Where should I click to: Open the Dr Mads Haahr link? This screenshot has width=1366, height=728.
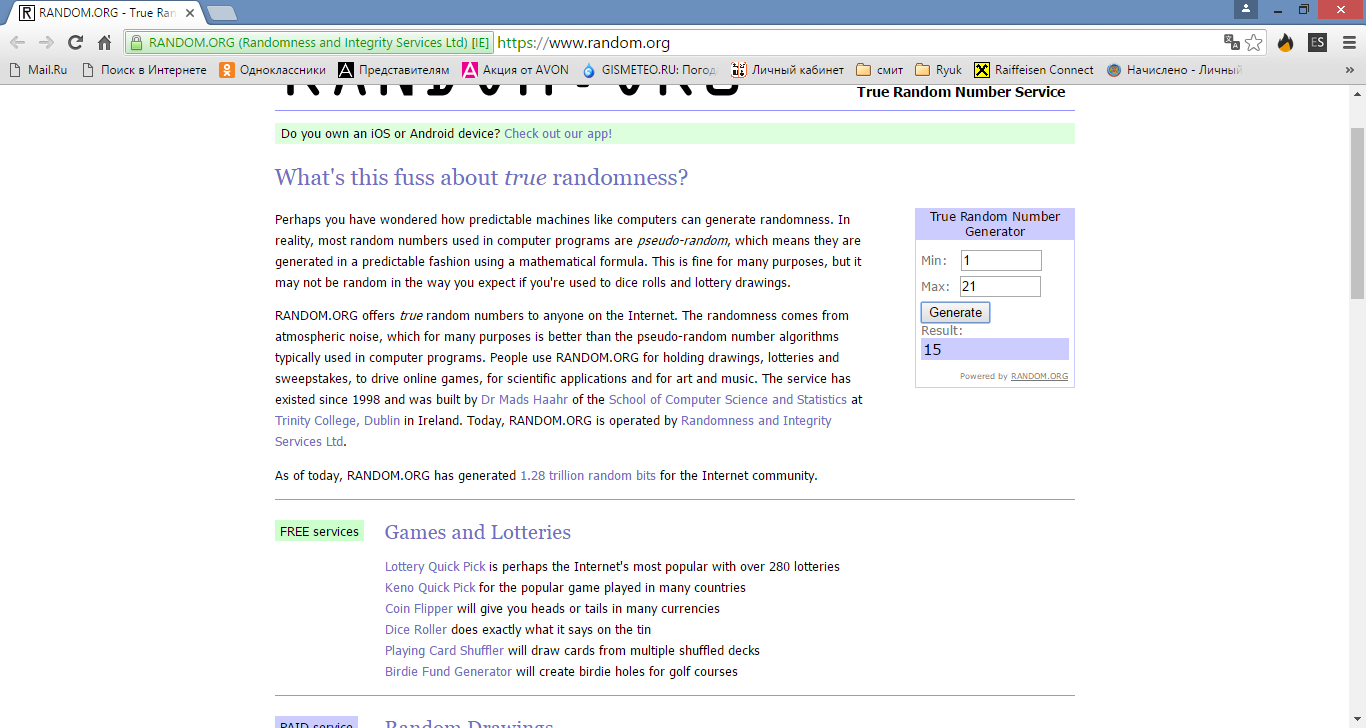pos(524,399)
